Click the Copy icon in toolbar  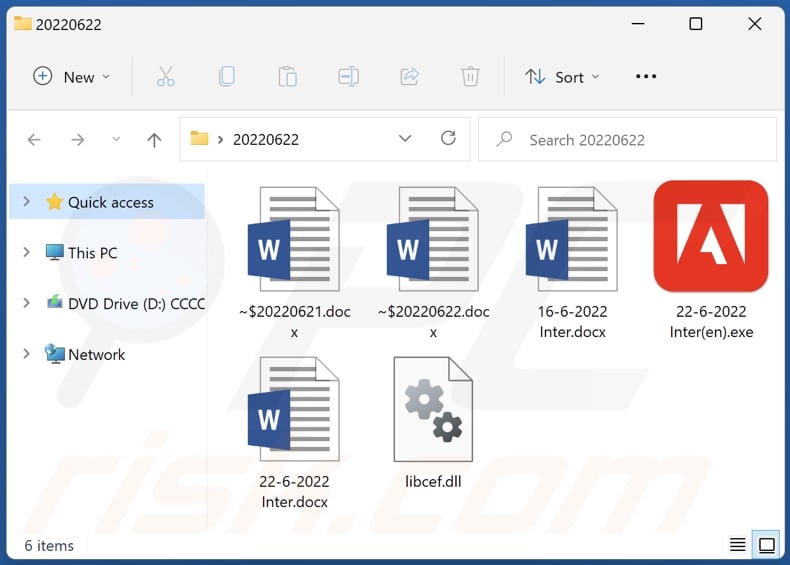tap(227, 77)
